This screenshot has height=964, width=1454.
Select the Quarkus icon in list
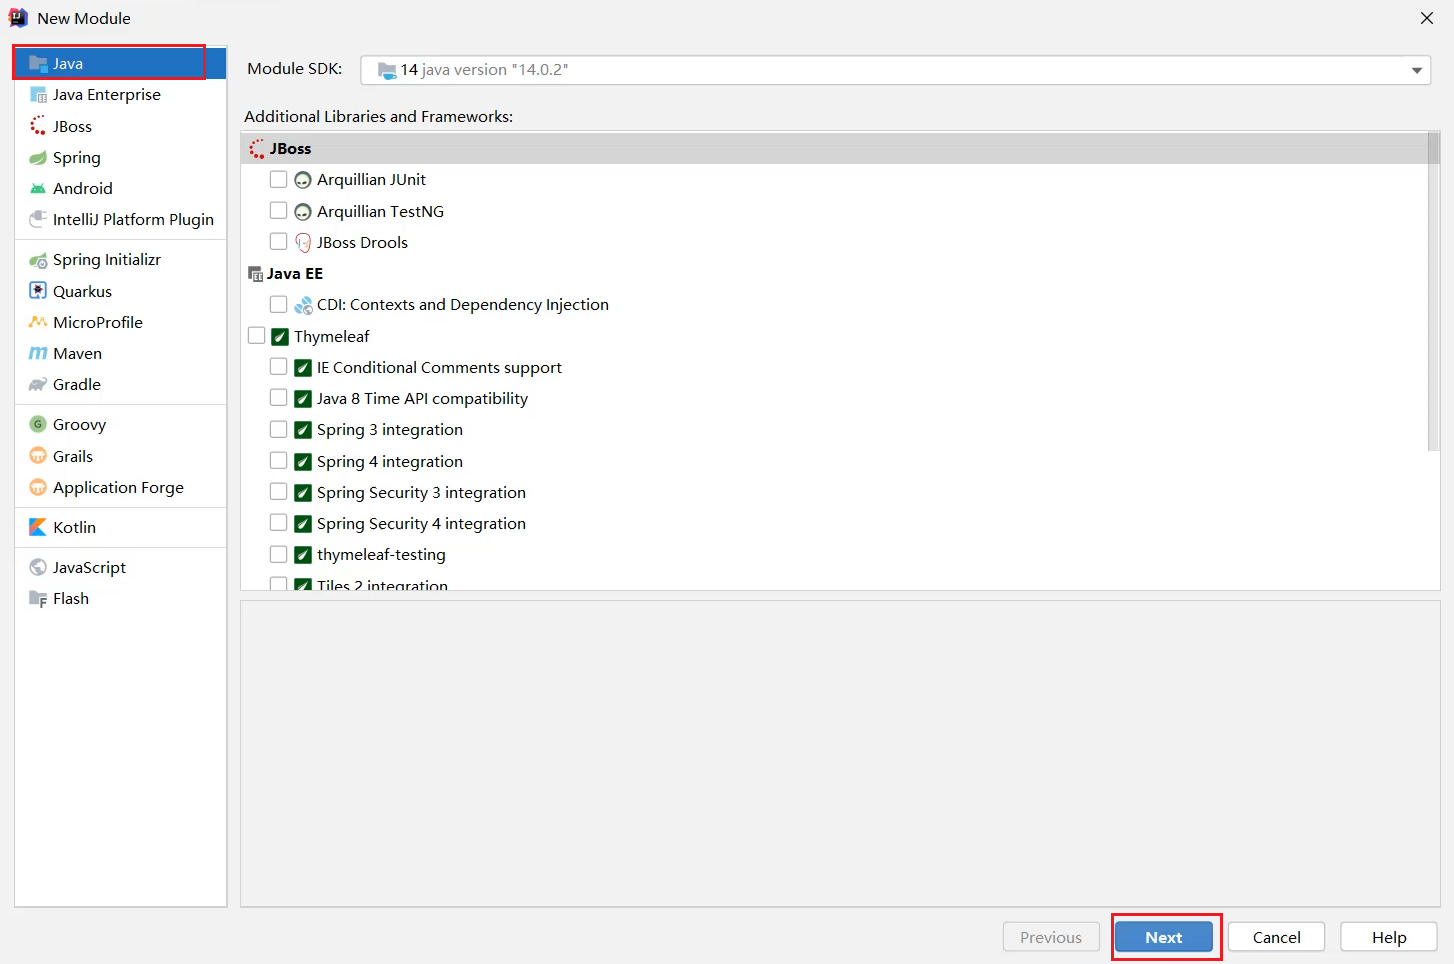click(x=38, y=291)
